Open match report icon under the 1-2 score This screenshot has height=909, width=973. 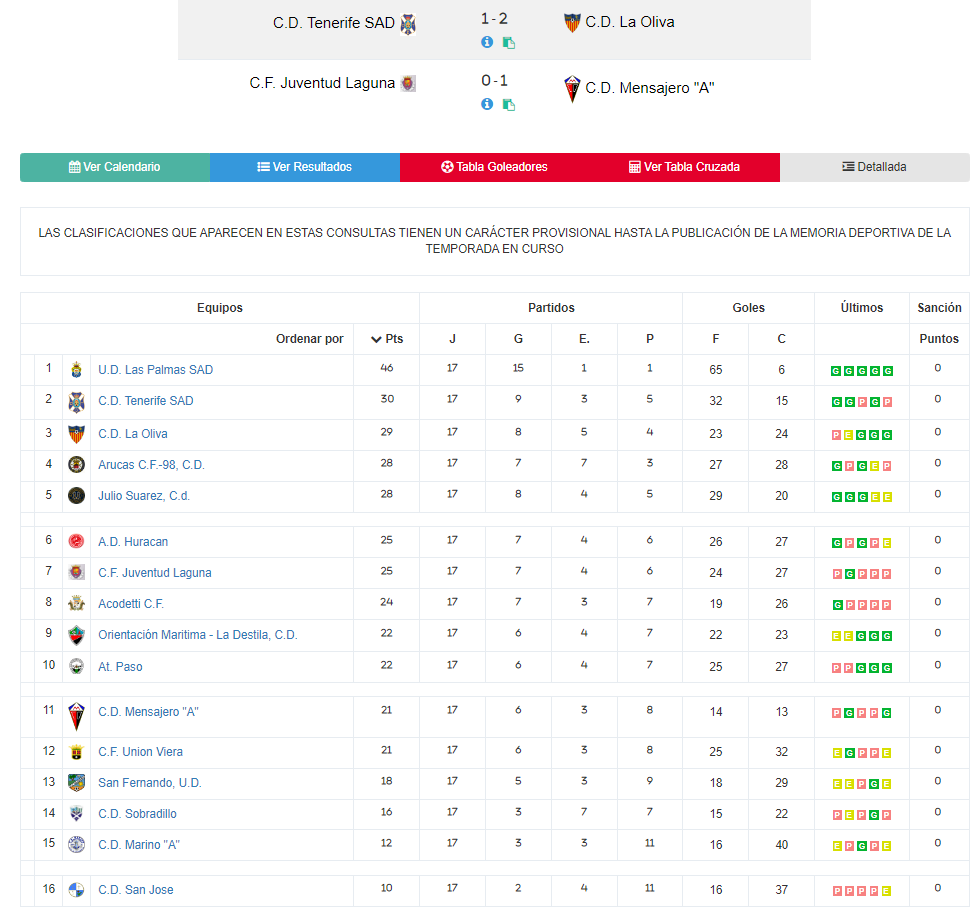tap(509, 43)
